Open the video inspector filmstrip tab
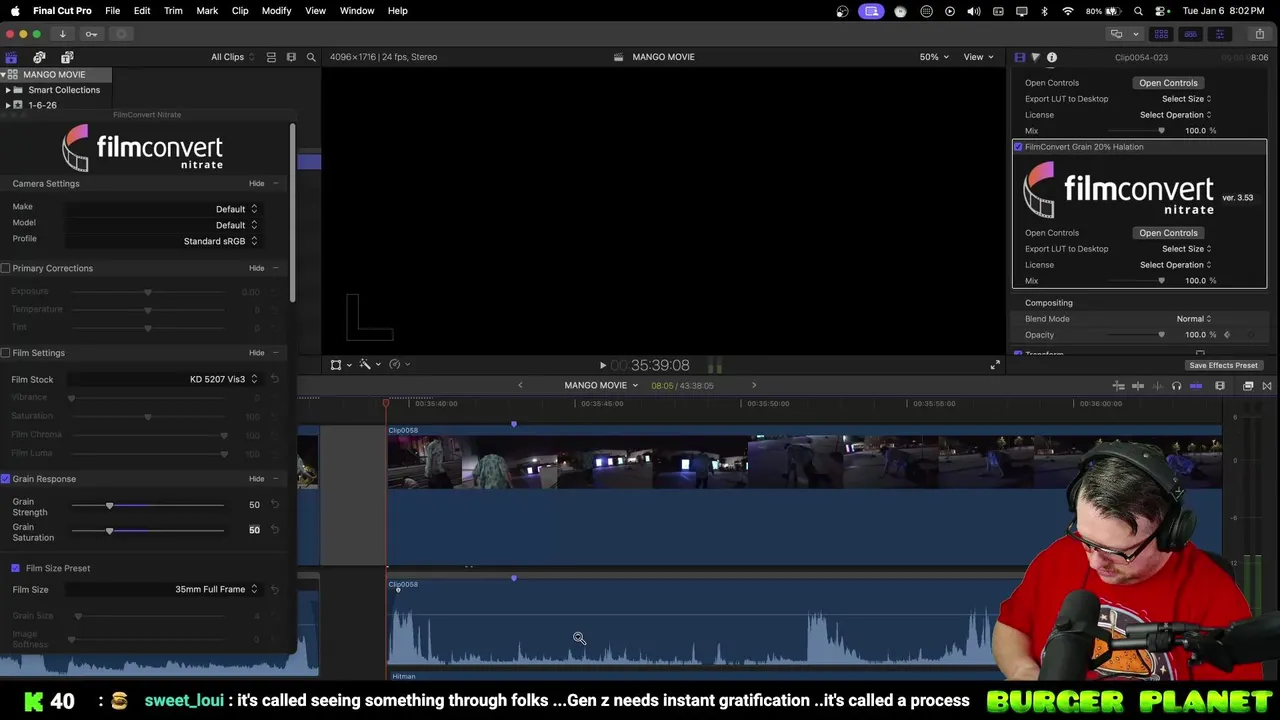The width and height of the screenshot is (1280, 720). 1020,57
